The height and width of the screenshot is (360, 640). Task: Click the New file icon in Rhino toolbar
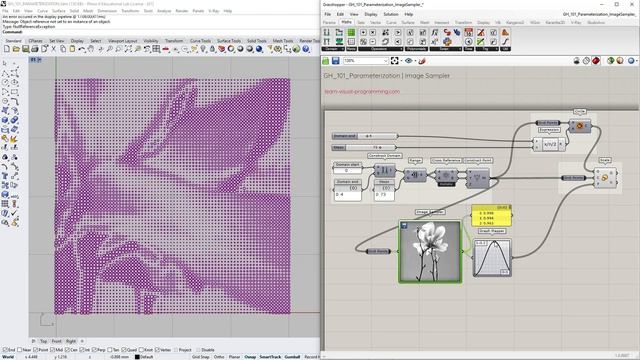[7, 49]
